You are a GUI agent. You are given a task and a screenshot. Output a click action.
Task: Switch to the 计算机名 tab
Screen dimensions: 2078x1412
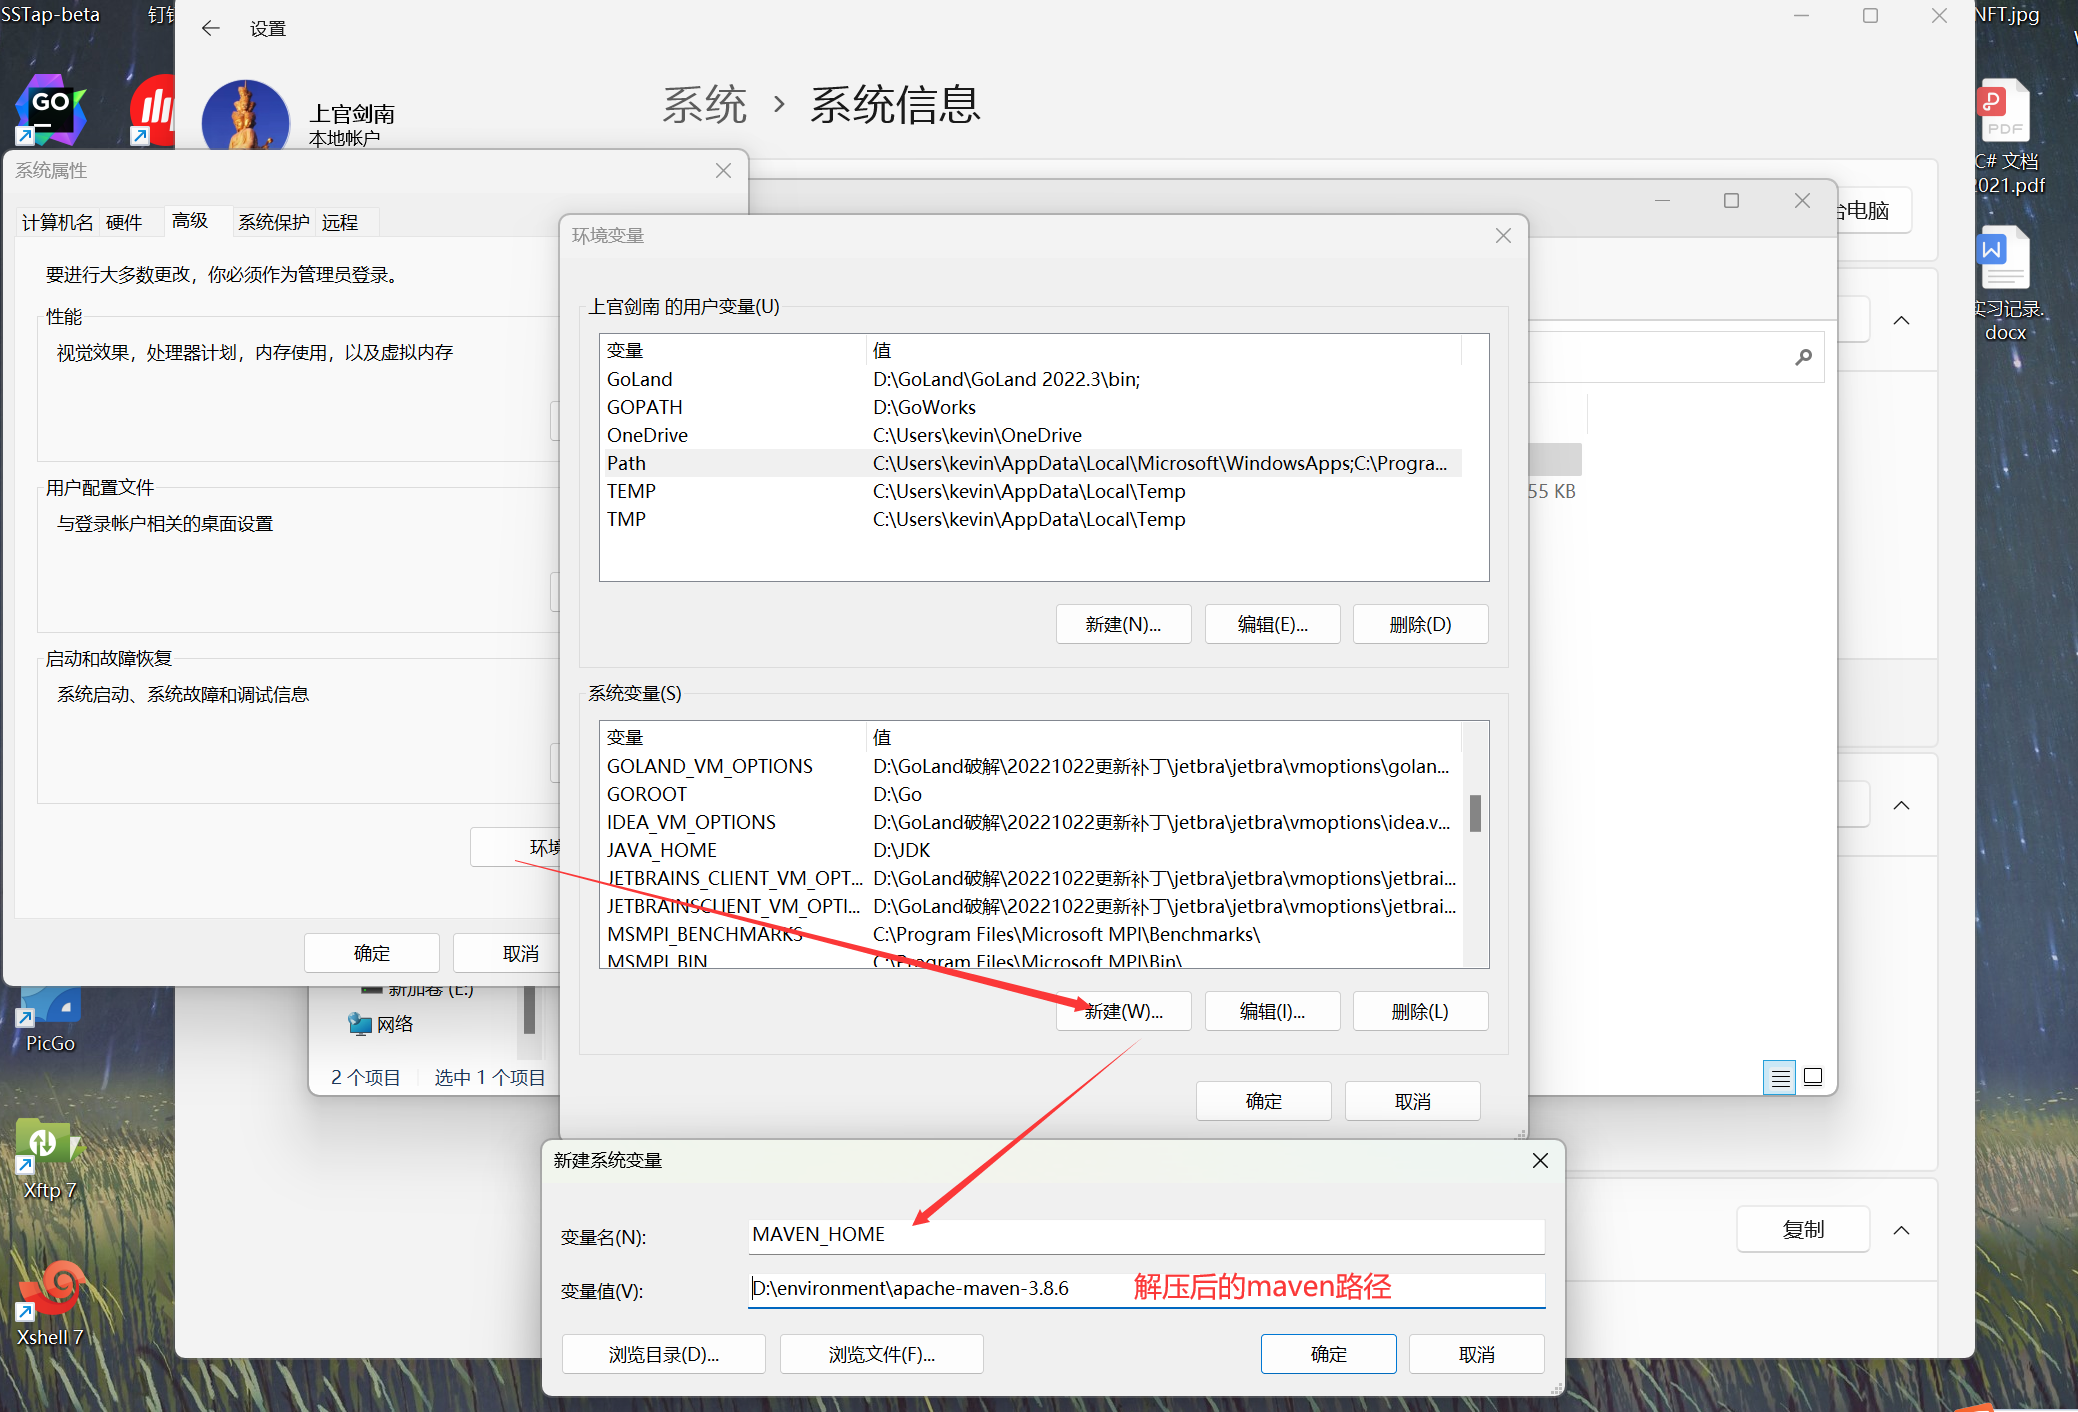57,222
